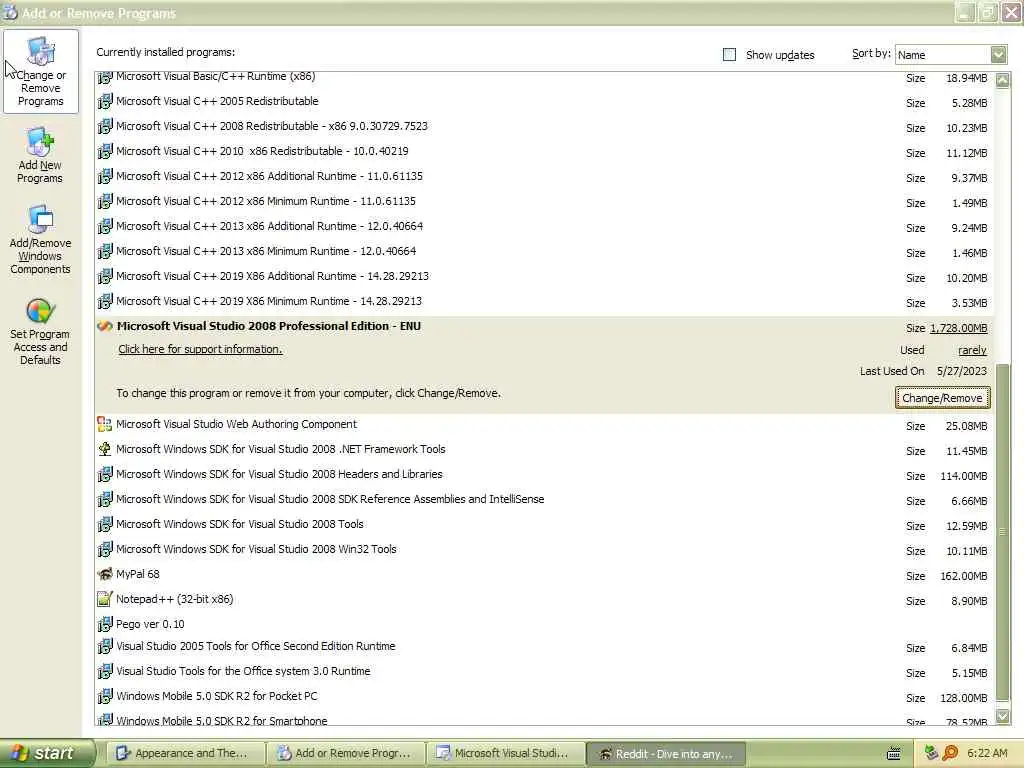This screenshot has height=768, width=1024.
Task: Click the 162.00MB size value for MyPal
Action: 963,576
